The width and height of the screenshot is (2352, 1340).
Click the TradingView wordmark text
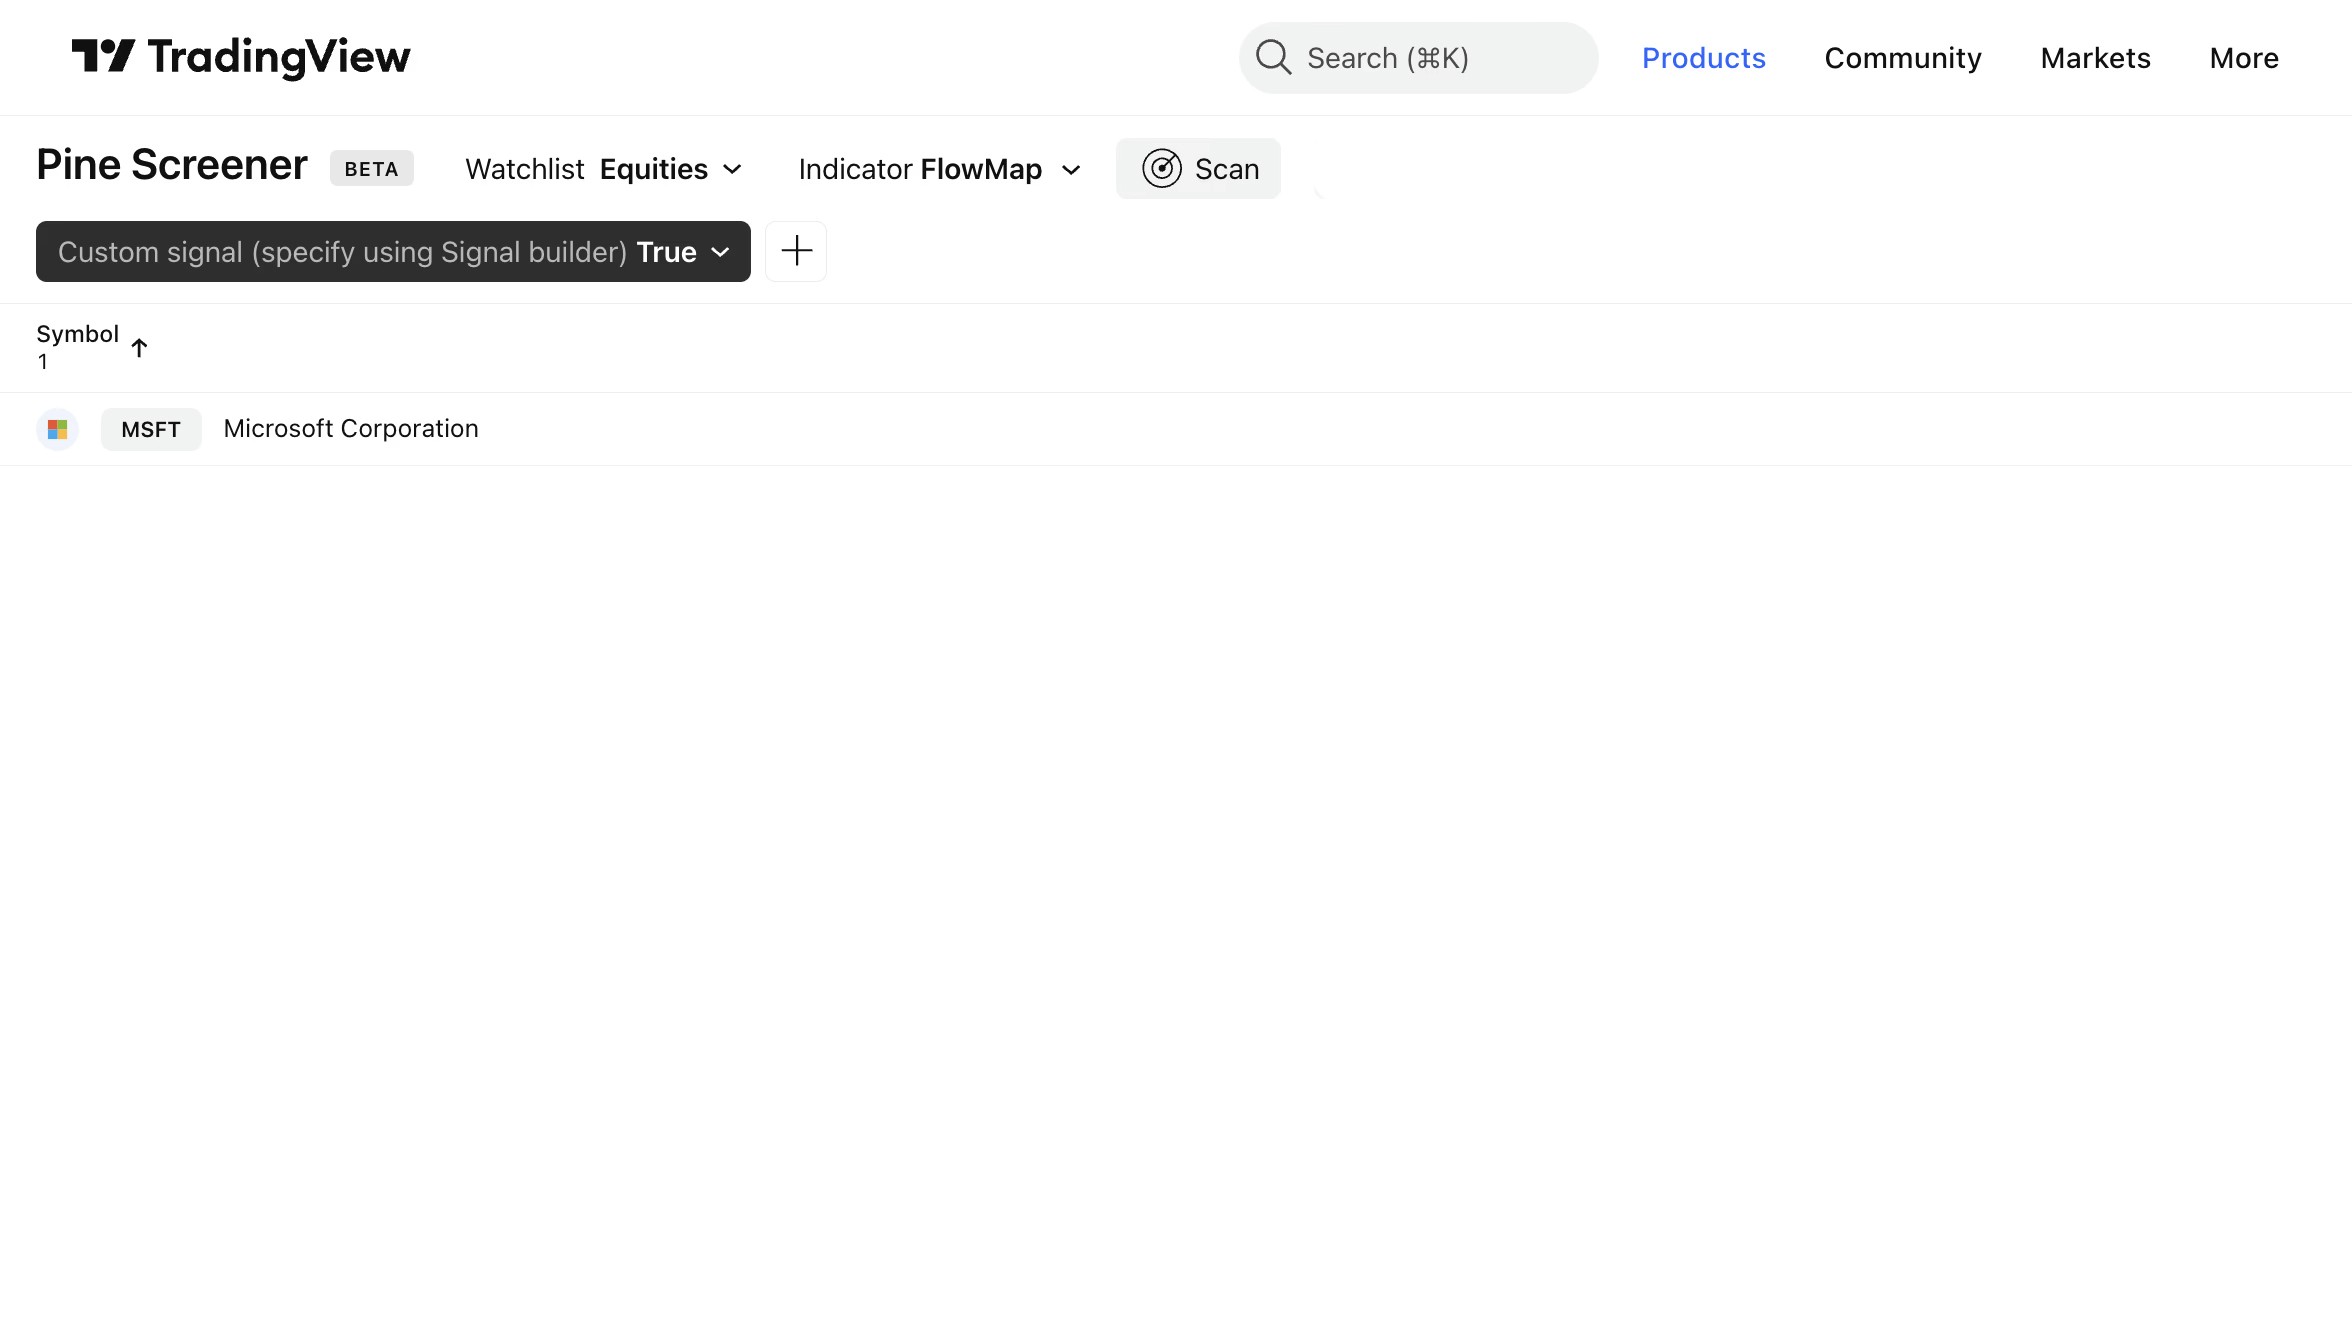[279, 57]
